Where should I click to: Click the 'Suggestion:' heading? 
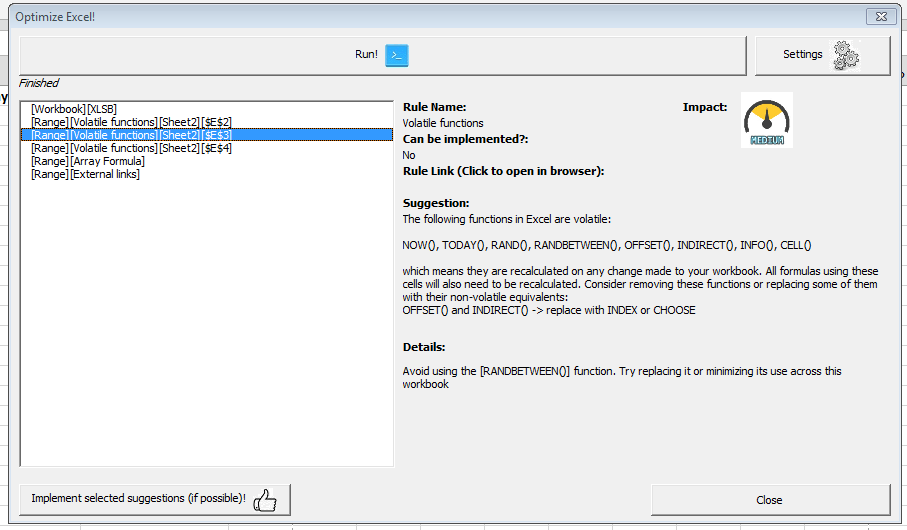coord(436,203)
